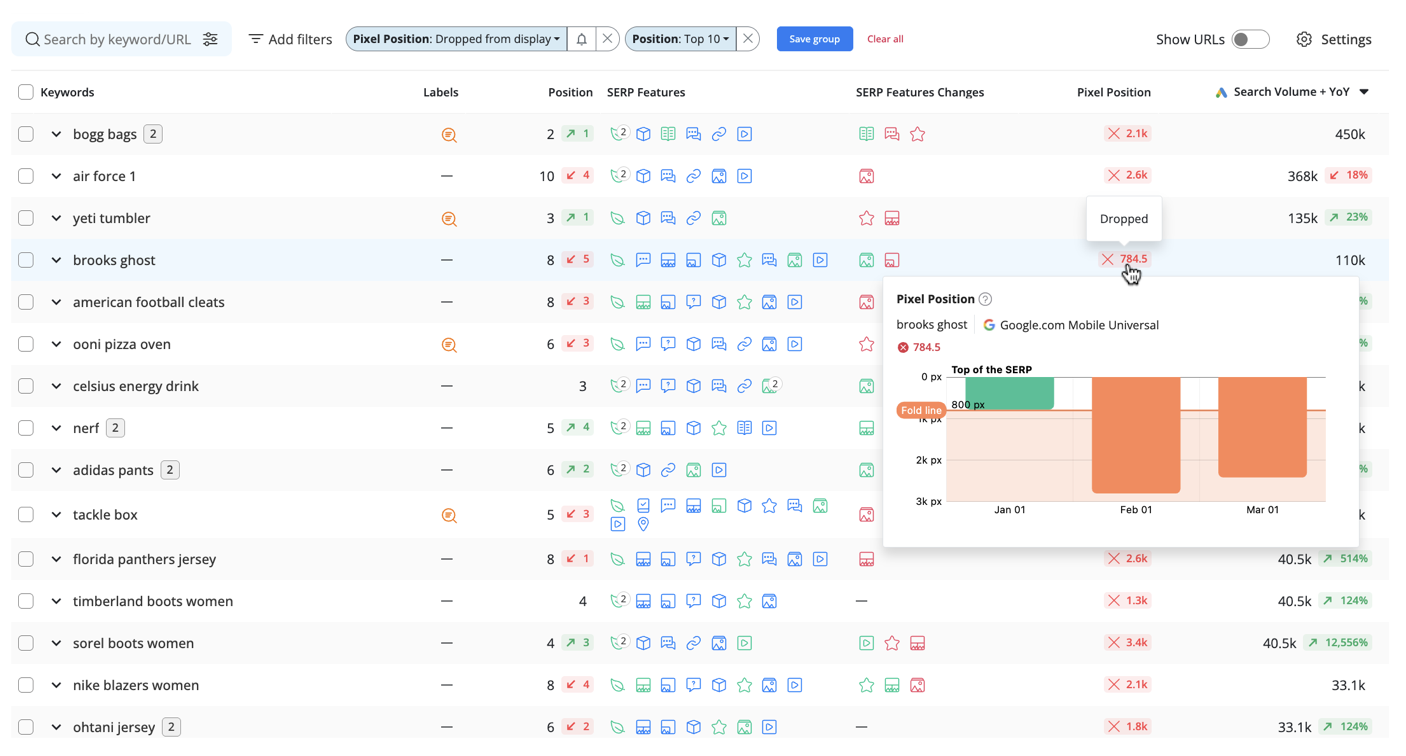Click star reviews icon in brooks ghost SERP features
1406x756 pixels.
click(744, 260)
